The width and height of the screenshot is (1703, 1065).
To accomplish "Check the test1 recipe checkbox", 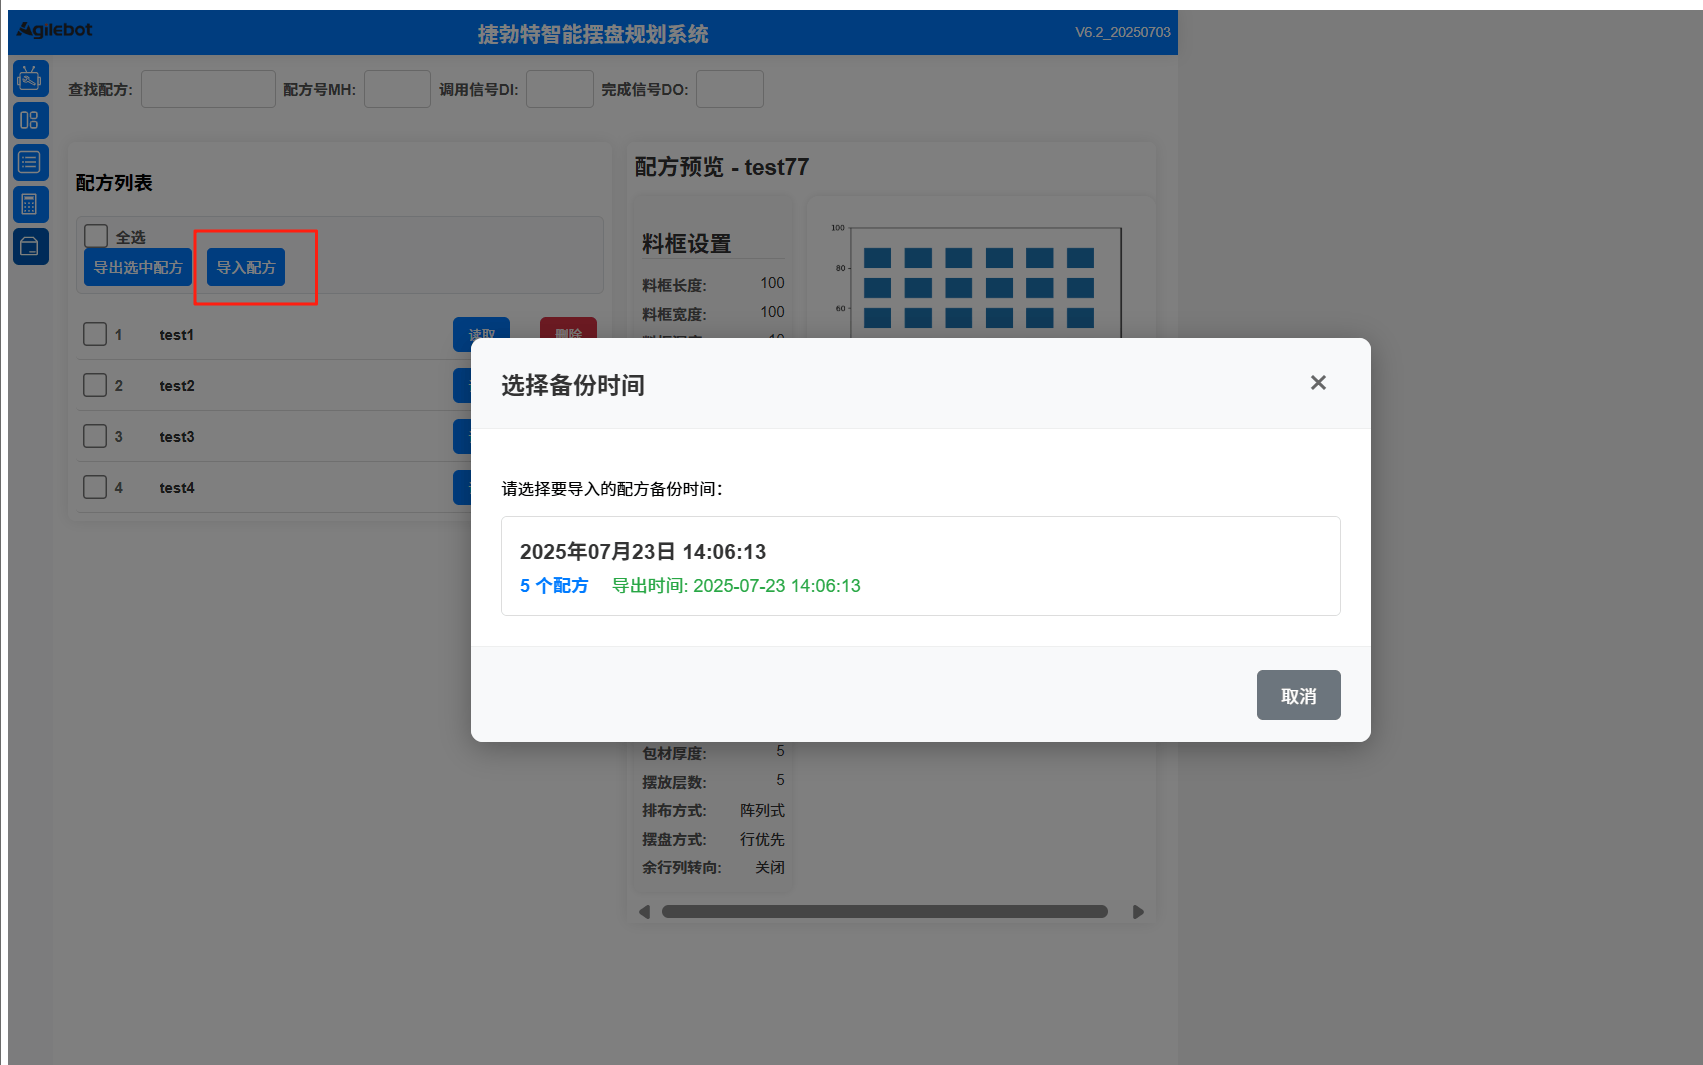I will [95, 334].
